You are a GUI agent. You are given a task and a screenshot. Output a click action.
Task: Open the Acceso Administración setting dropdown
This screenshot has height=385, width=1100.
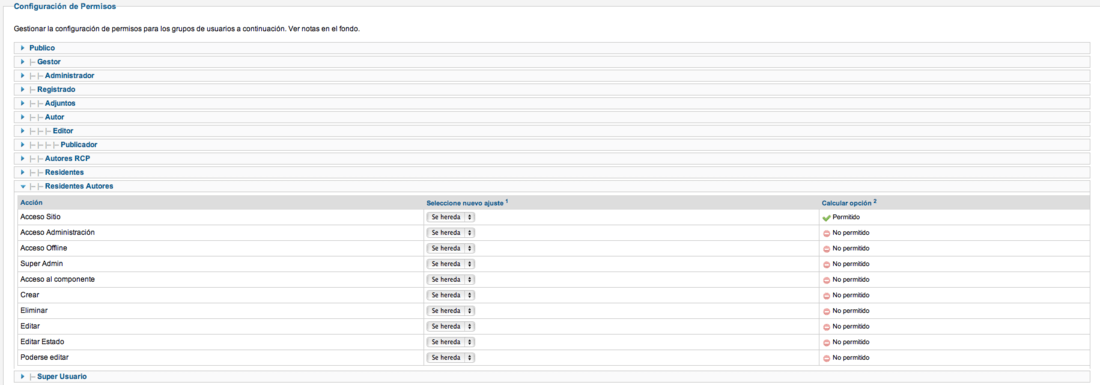click(x=450, y=233)
